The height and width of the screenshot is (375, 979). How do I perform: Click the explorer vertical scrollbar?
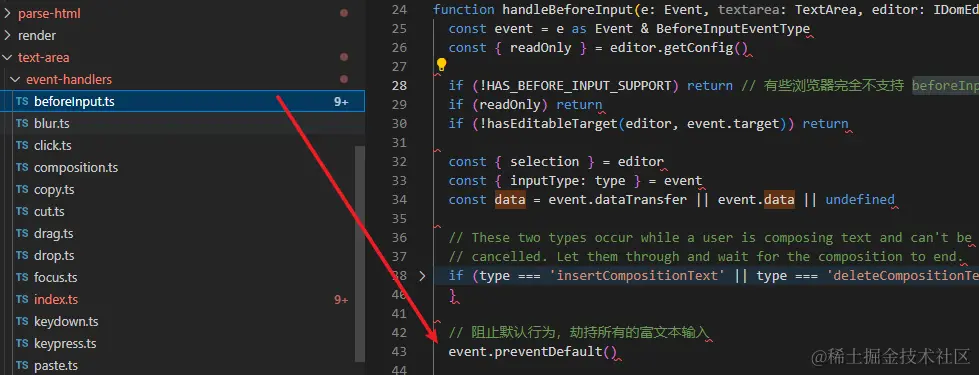tap(360, 253)
